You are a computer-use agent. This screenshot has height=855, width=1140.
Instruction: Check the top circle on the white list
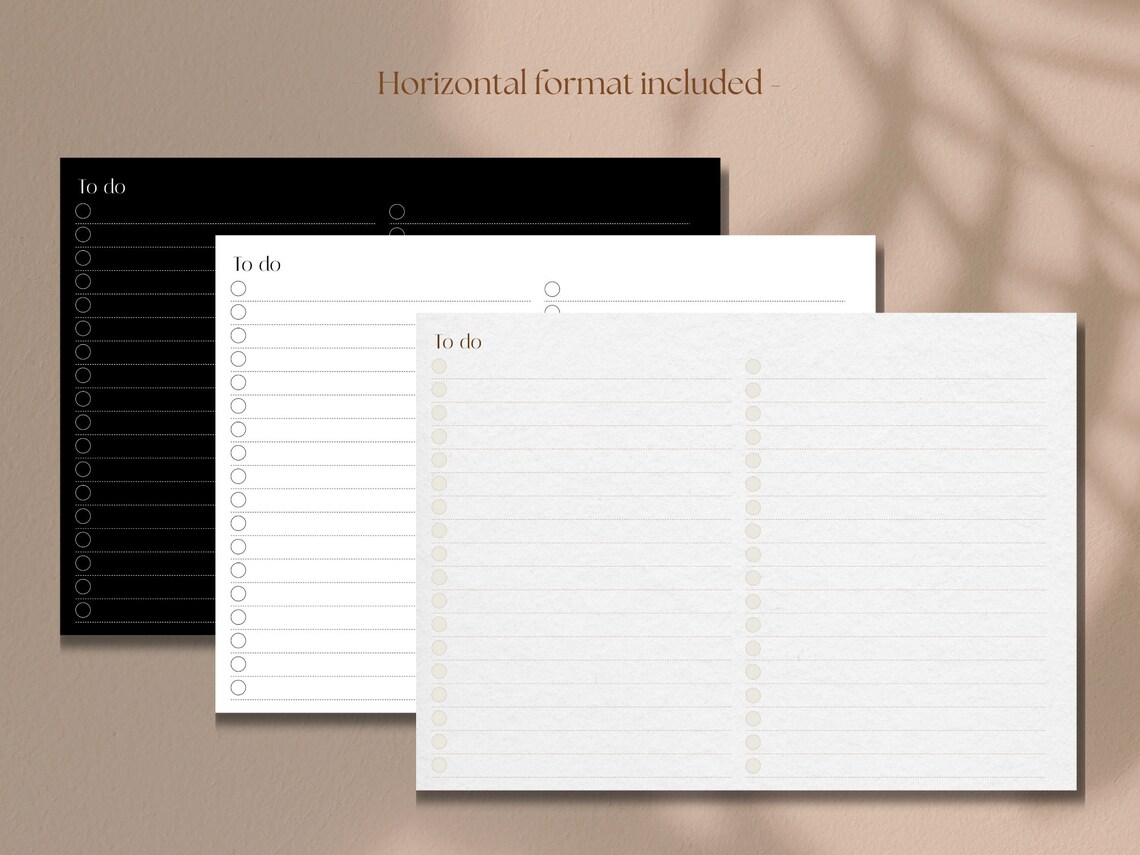(238, 288)
